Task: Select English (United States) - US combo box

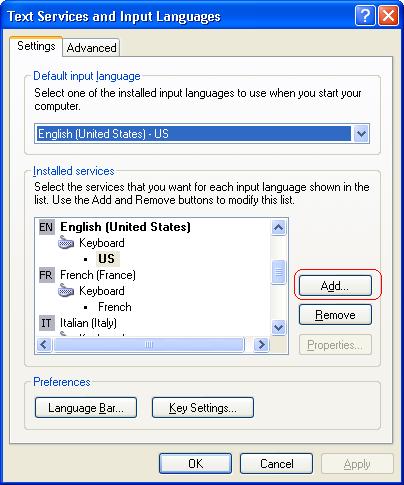Action: (x=202, y=134)
